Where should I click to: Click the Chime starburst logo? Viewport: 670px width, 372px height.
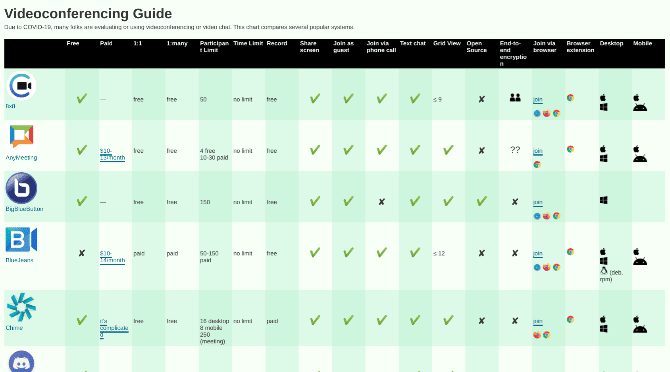(x=21, y=307)
